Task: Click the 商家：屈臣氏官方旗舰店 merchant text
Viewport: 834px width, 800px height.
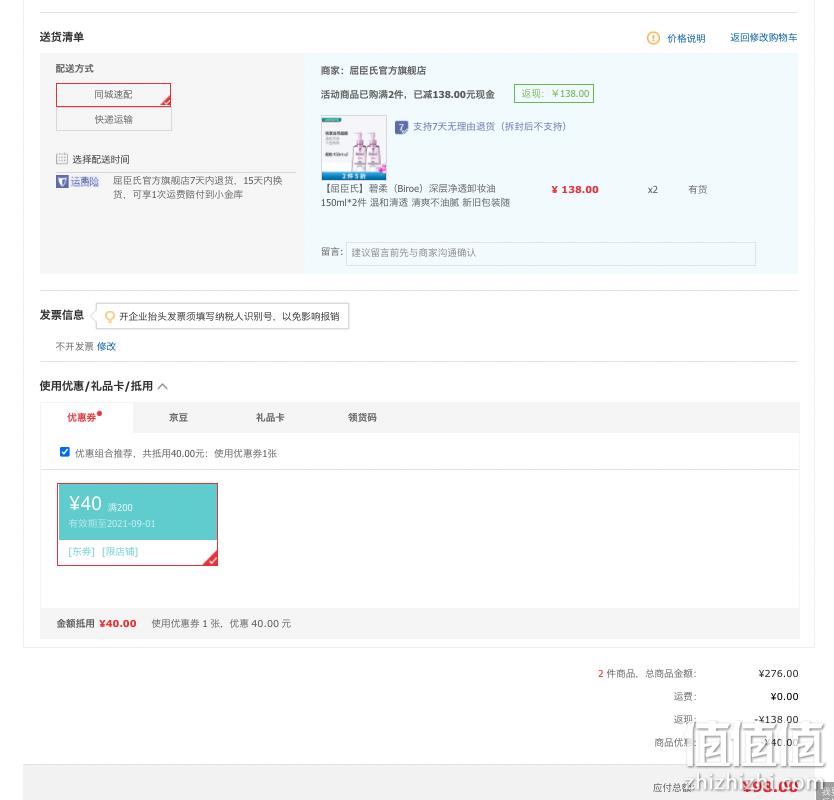Action: pos(373,70)
